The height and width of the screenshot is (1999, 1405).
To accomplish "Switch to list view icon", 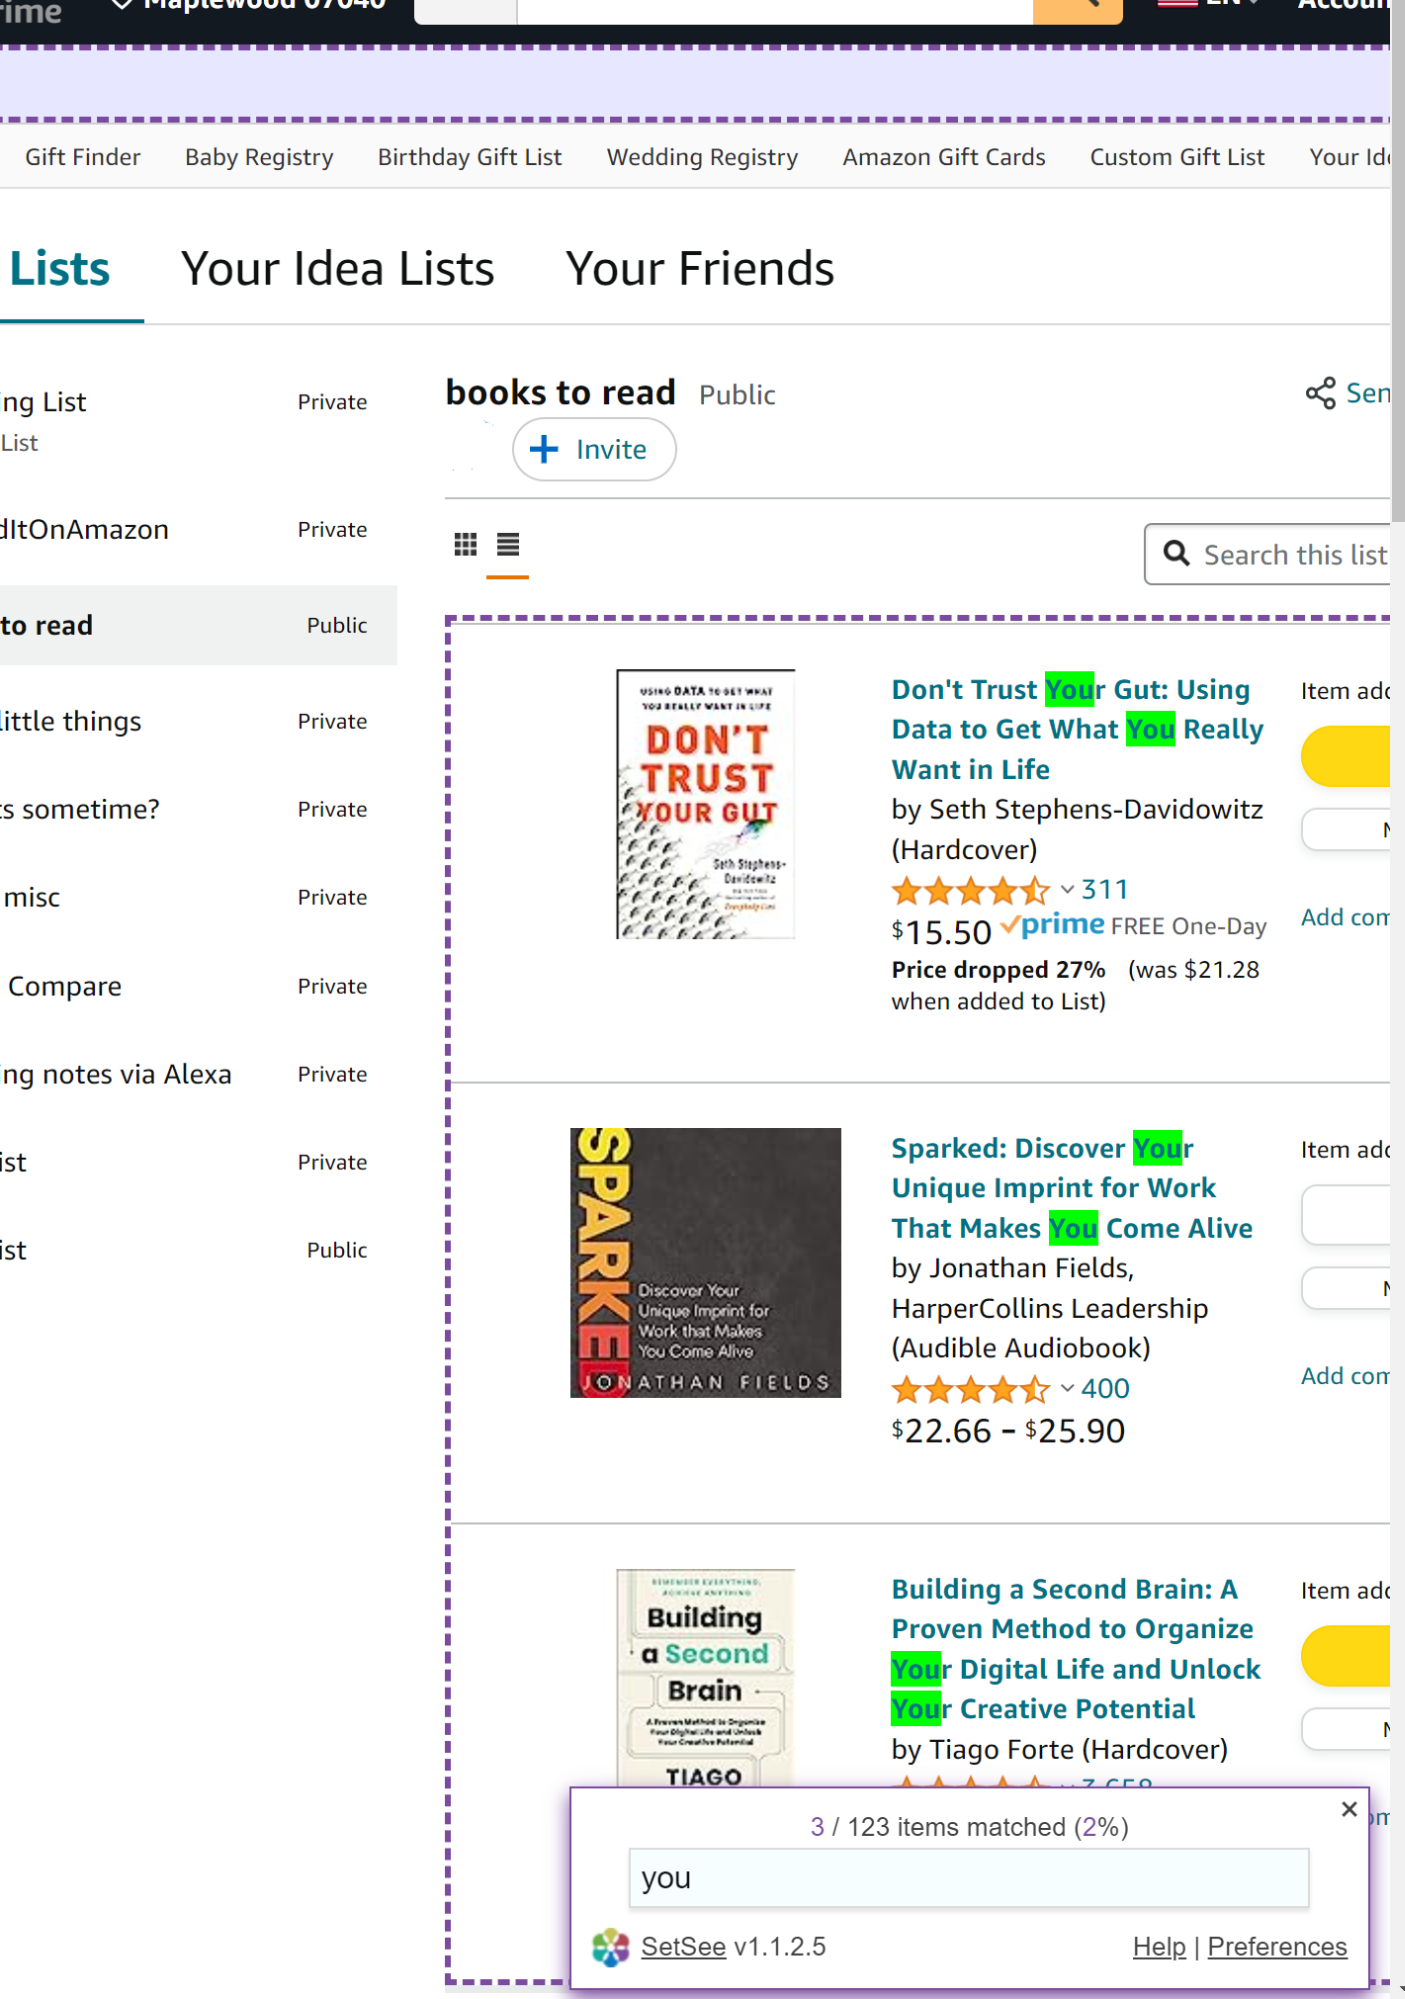I will 508,545.
